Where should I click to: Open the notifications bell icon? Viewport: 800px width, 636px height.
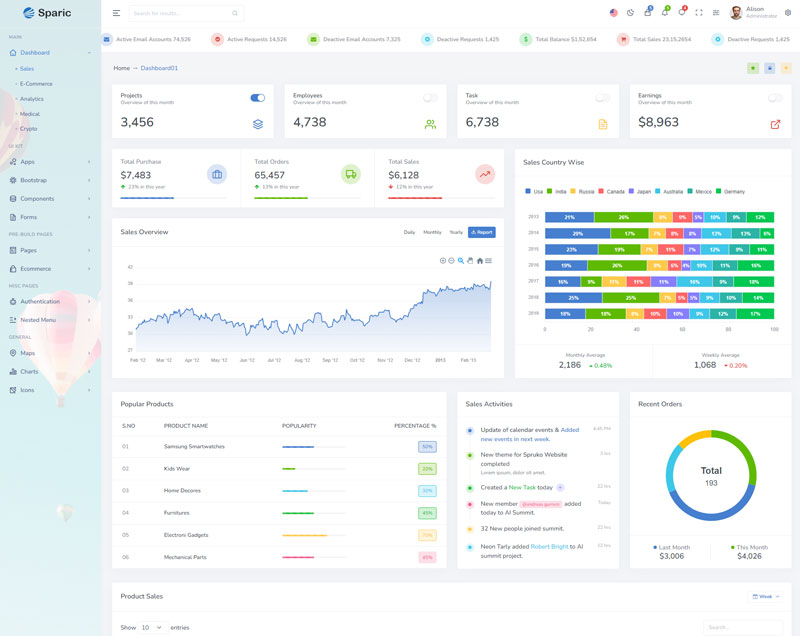click(664, 13)
